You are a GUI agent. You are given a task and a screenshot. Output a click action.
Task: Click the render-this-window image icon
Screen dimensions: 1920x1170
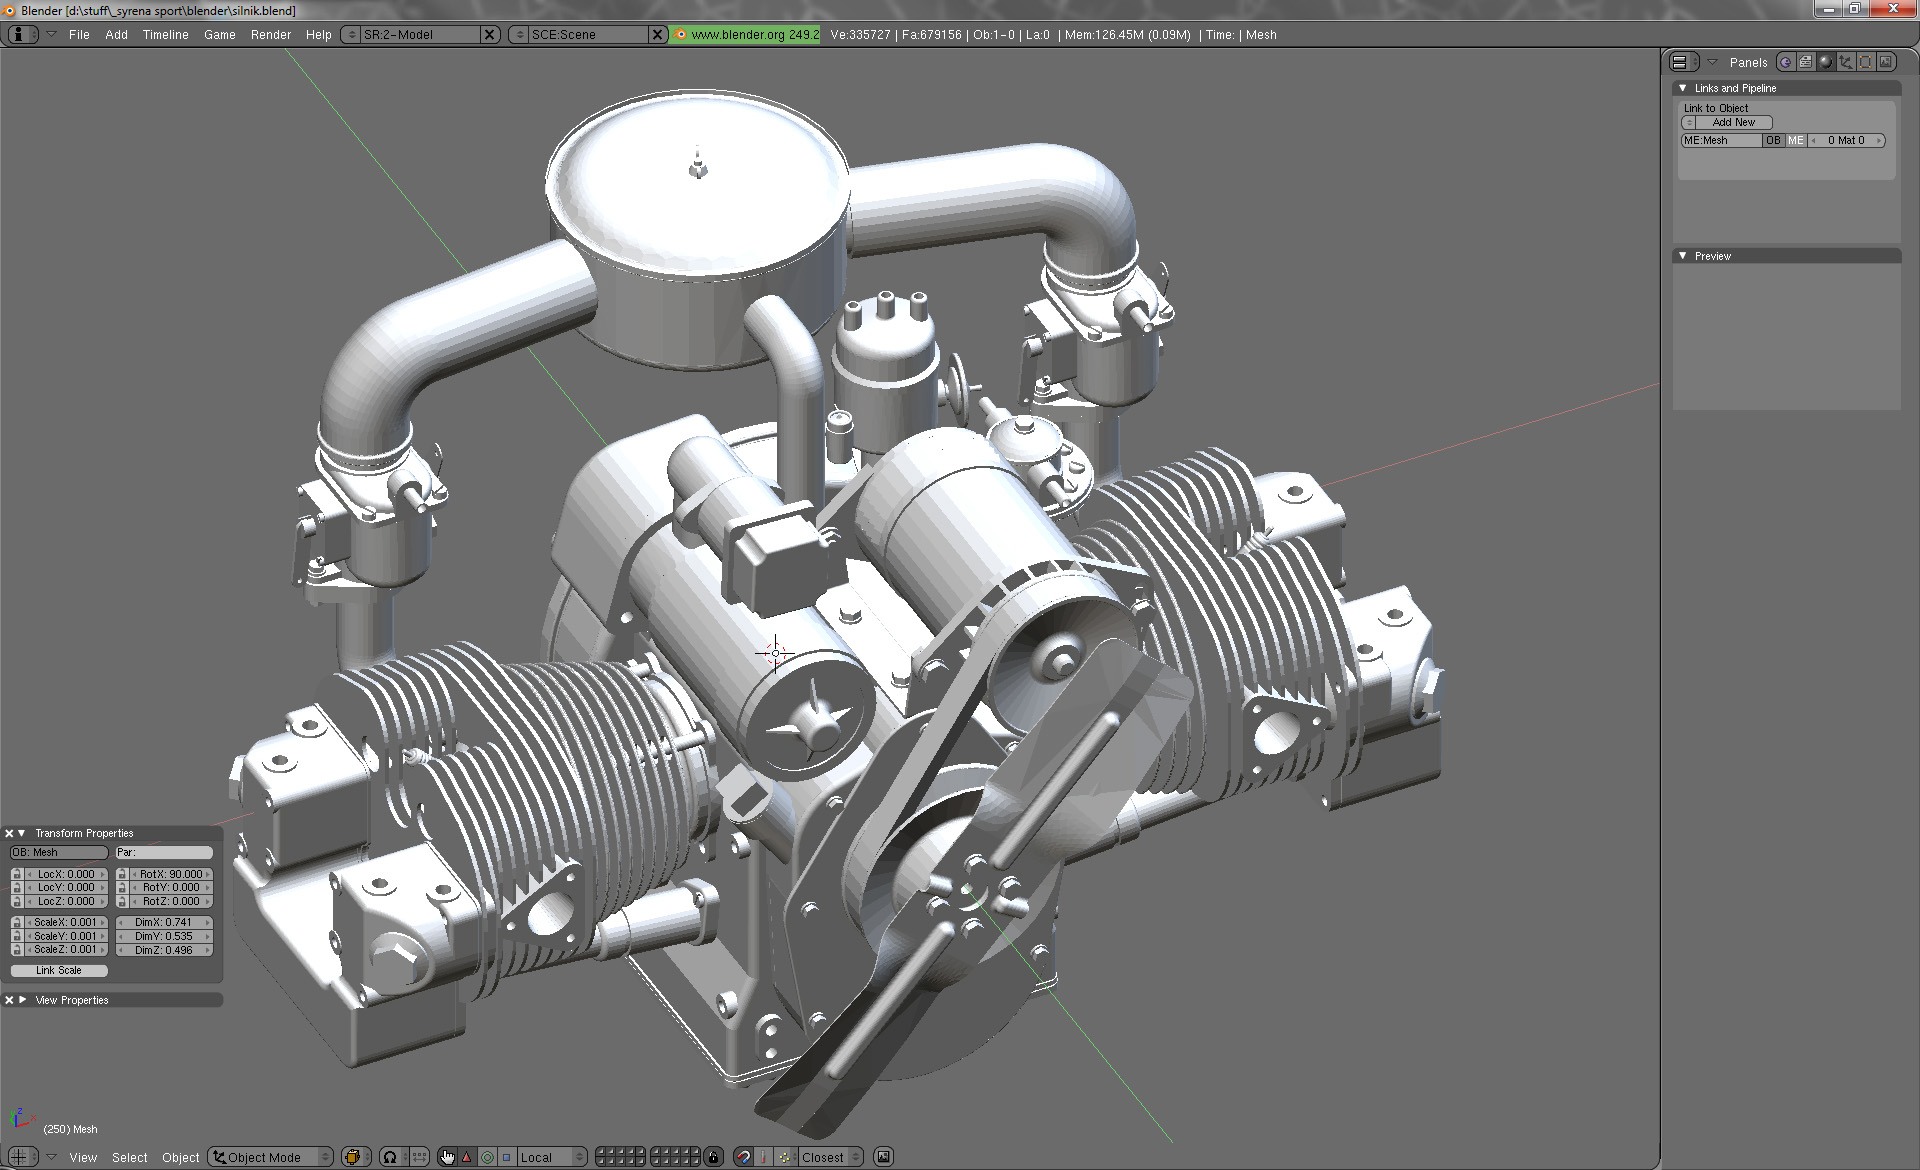(883, 1157)
